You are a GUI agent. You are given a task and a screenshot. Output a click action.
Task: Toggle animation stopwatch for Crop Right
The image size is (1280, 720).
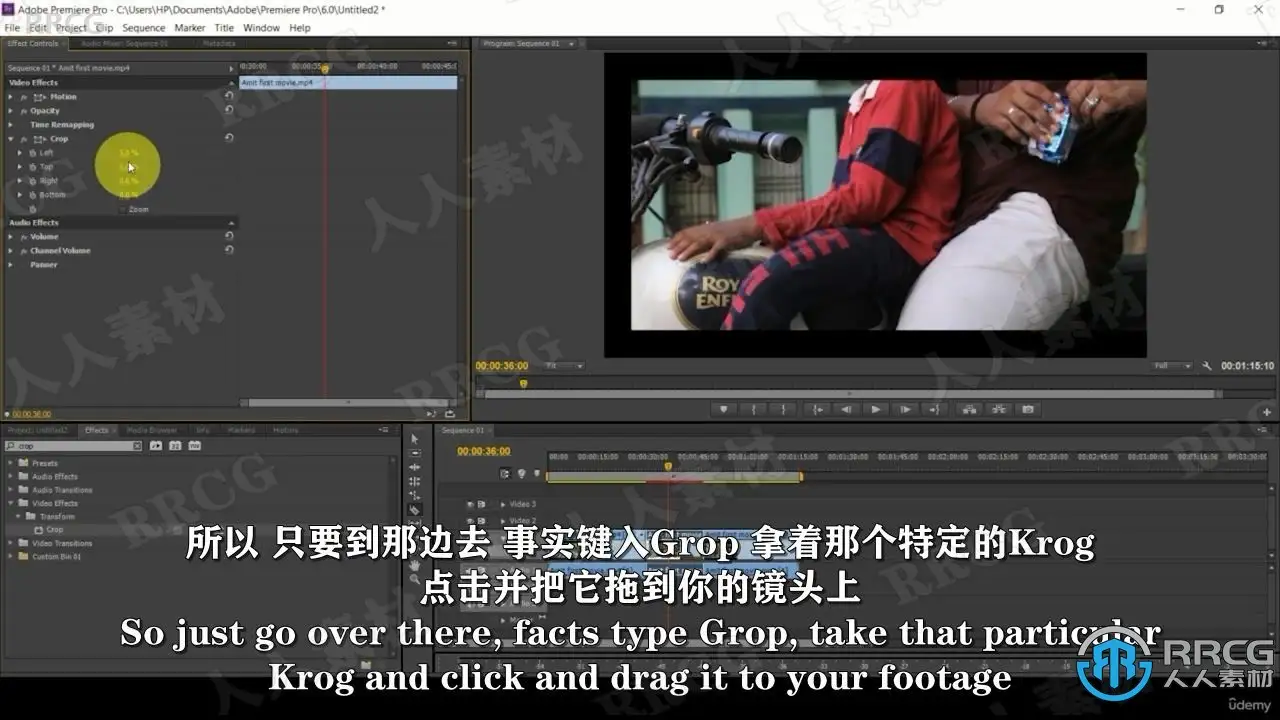coord(32,181)
